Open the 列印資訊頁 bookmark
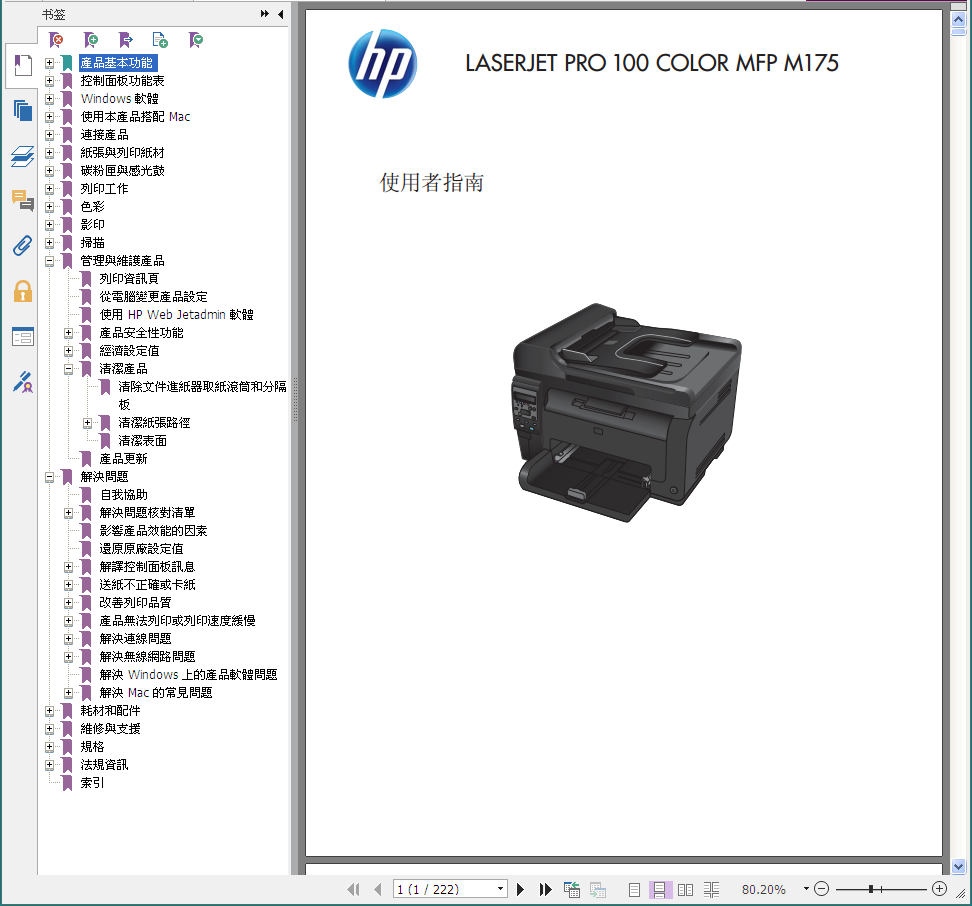The width and height of the screenshot is (972, 906). (x=129, y=279)
